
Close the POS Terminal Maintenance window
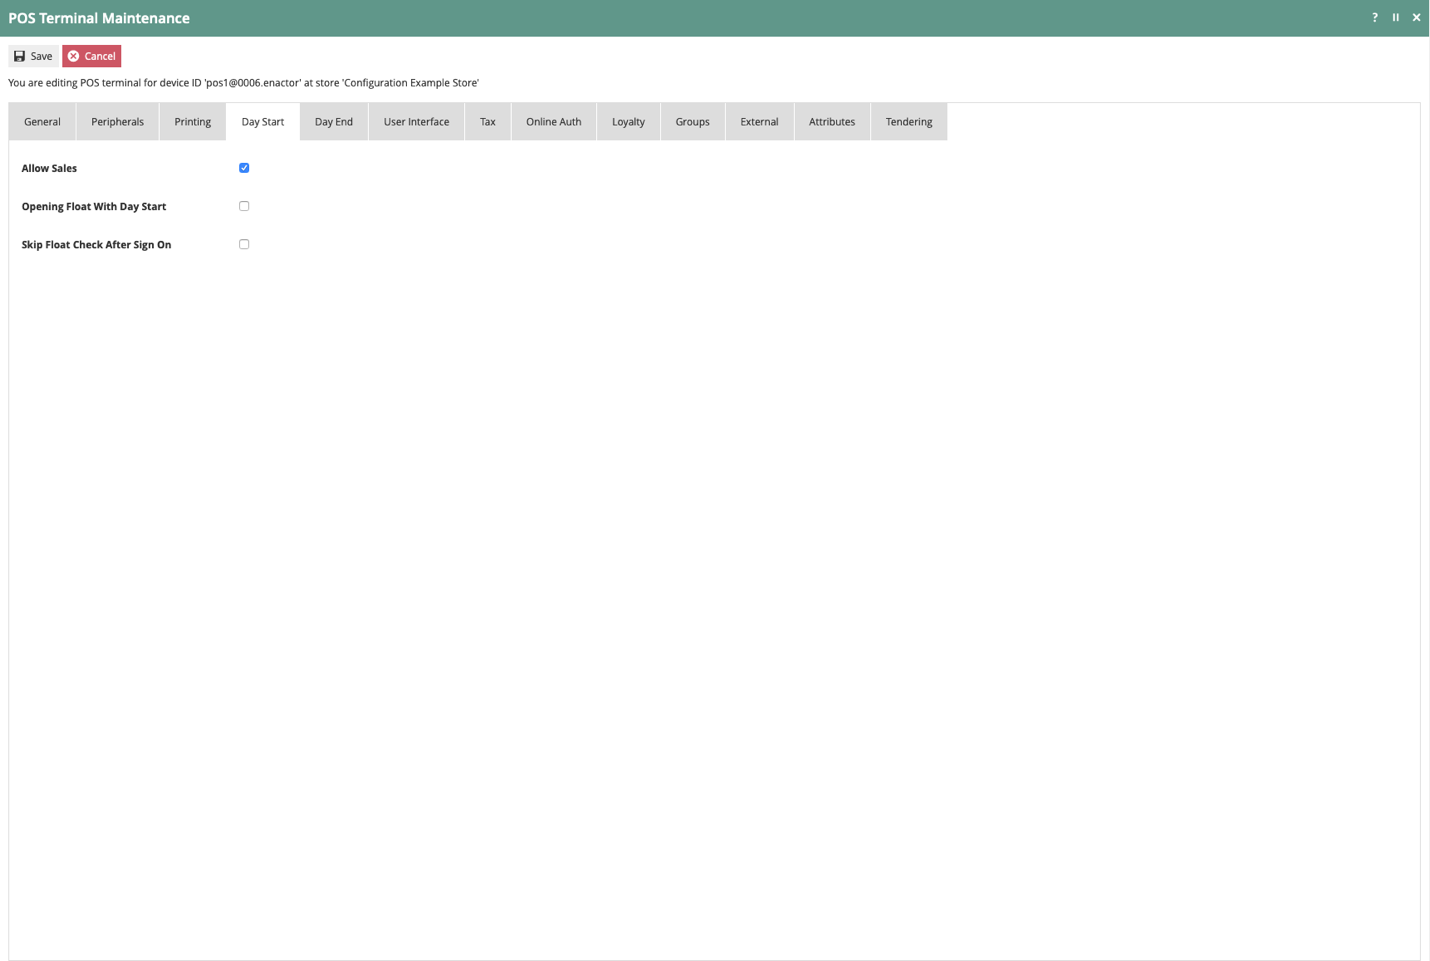pos(1416,17)
